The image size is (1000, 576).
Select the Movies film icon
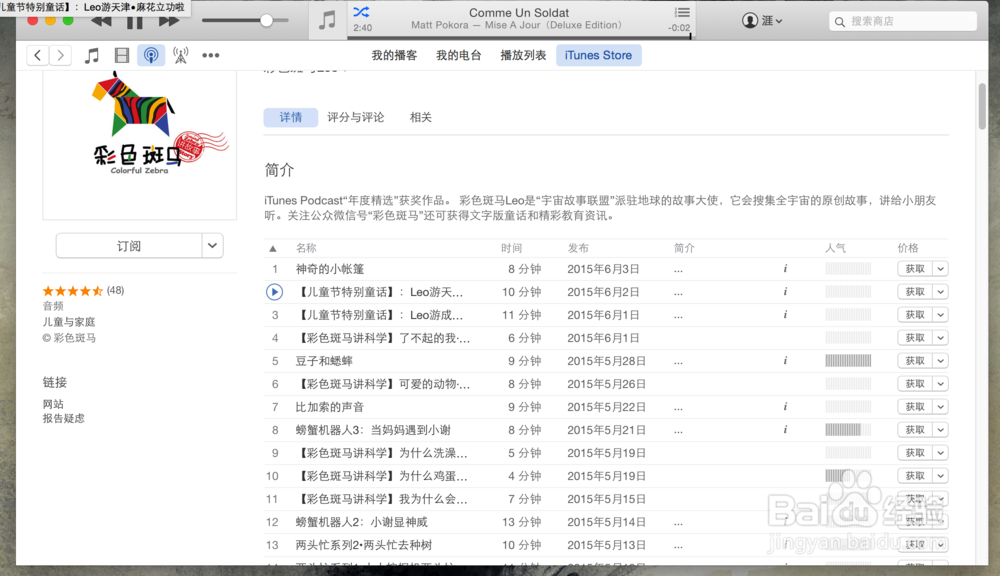(x=122, y=55)
